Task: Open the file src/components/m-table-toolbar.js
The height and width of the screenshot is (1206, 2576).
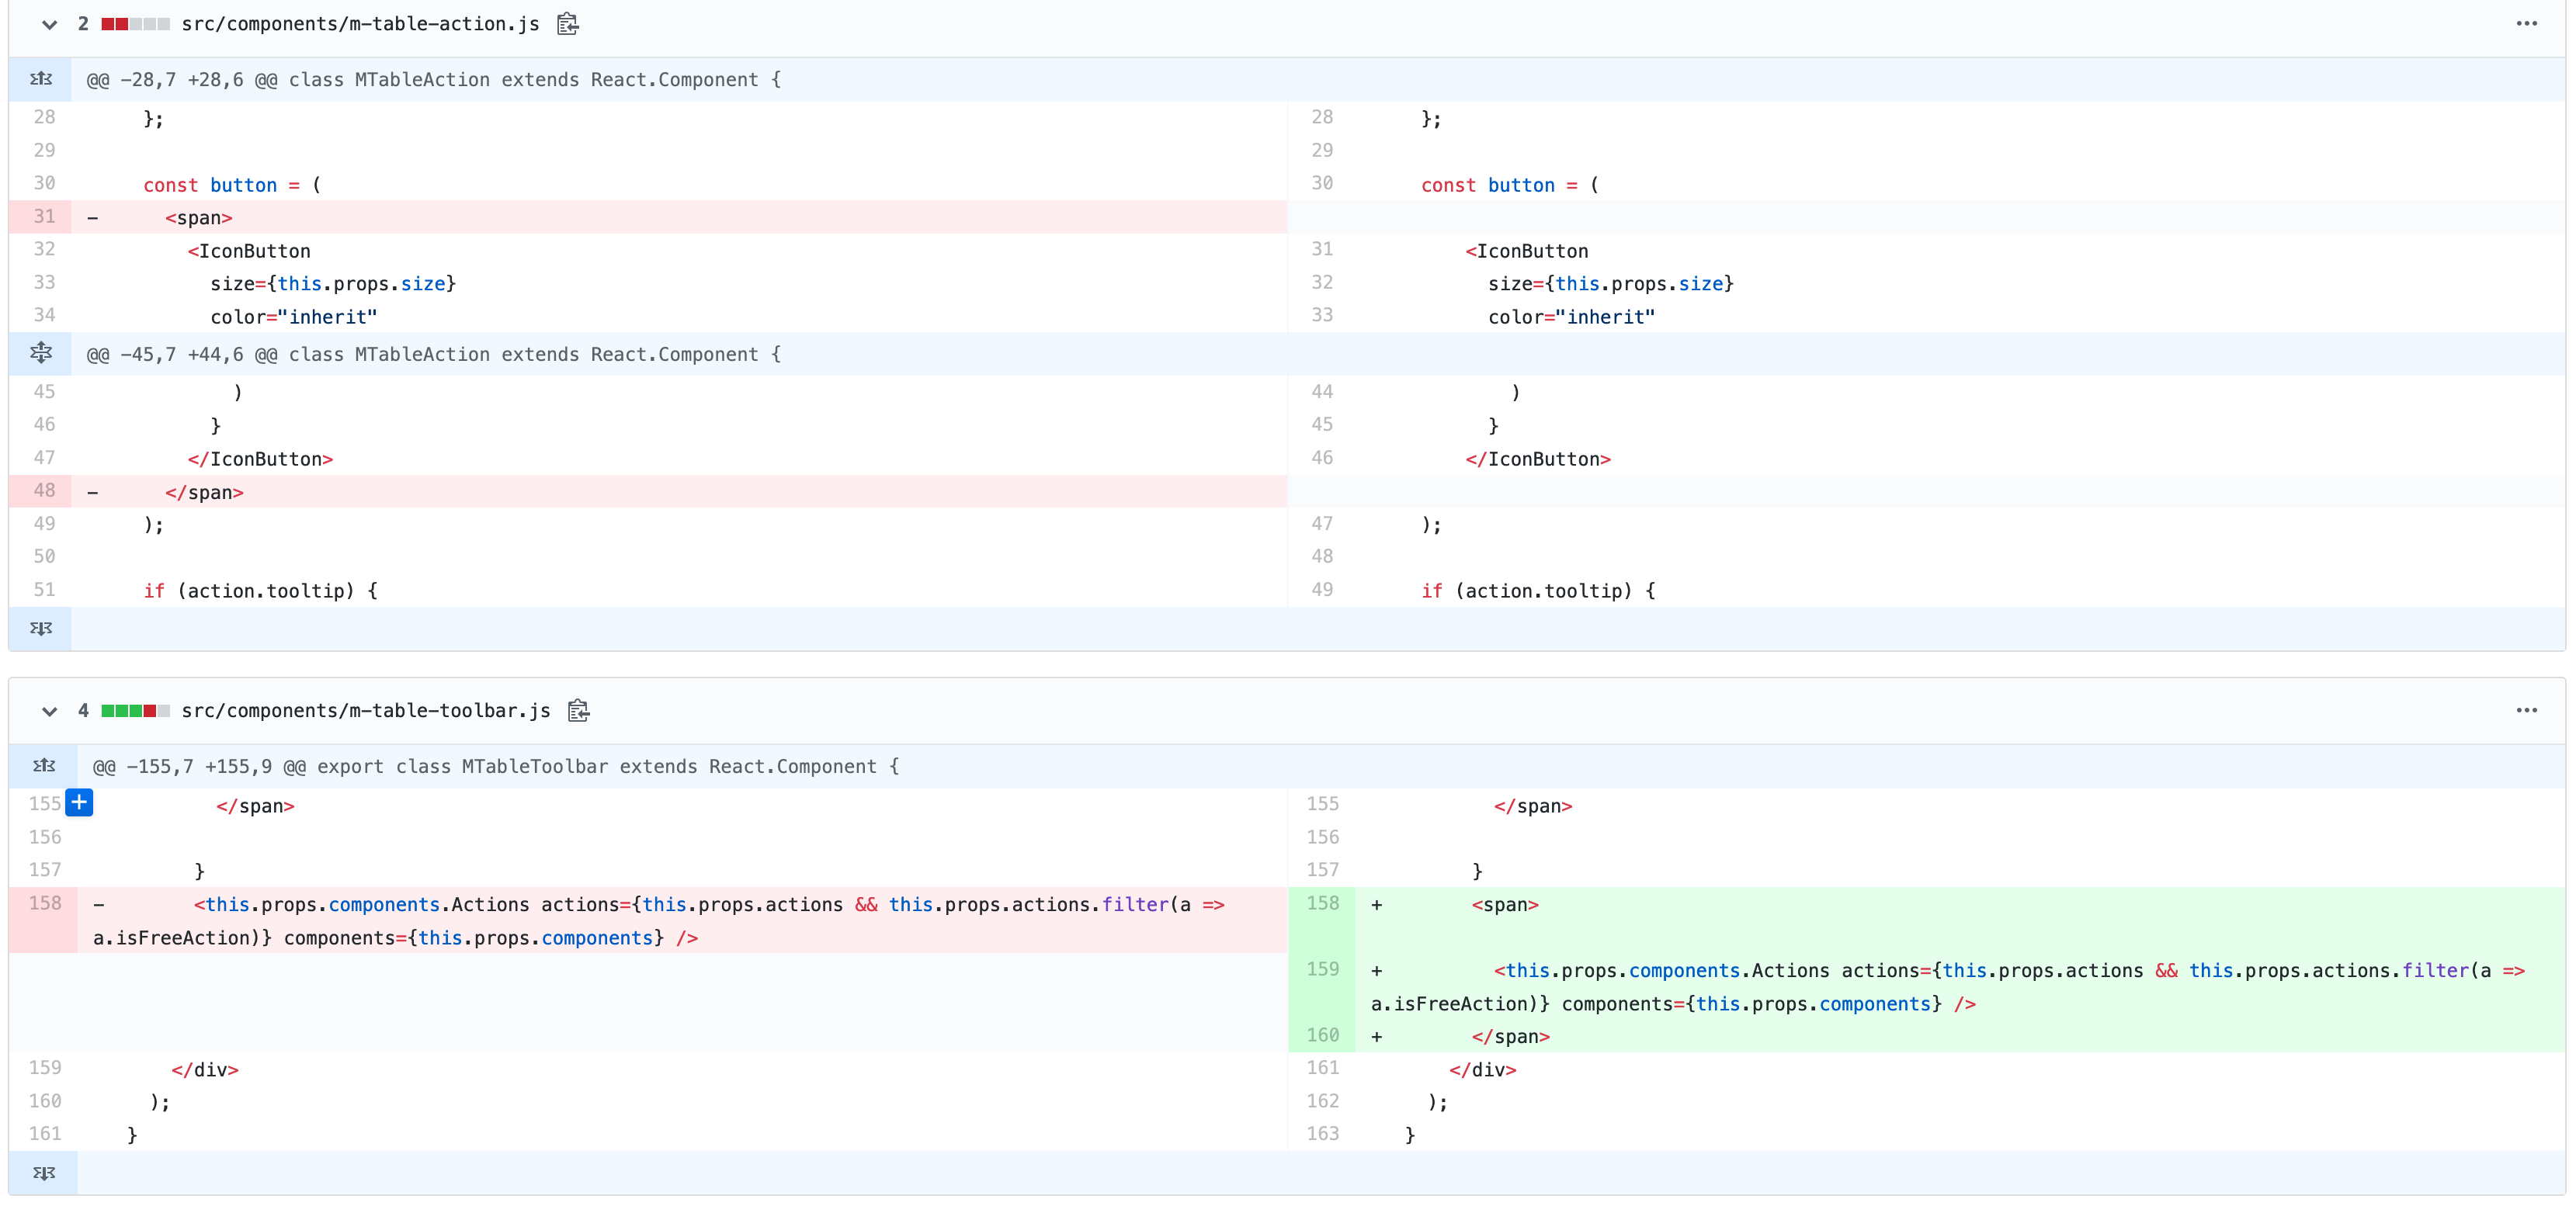Action: [366, 710]
